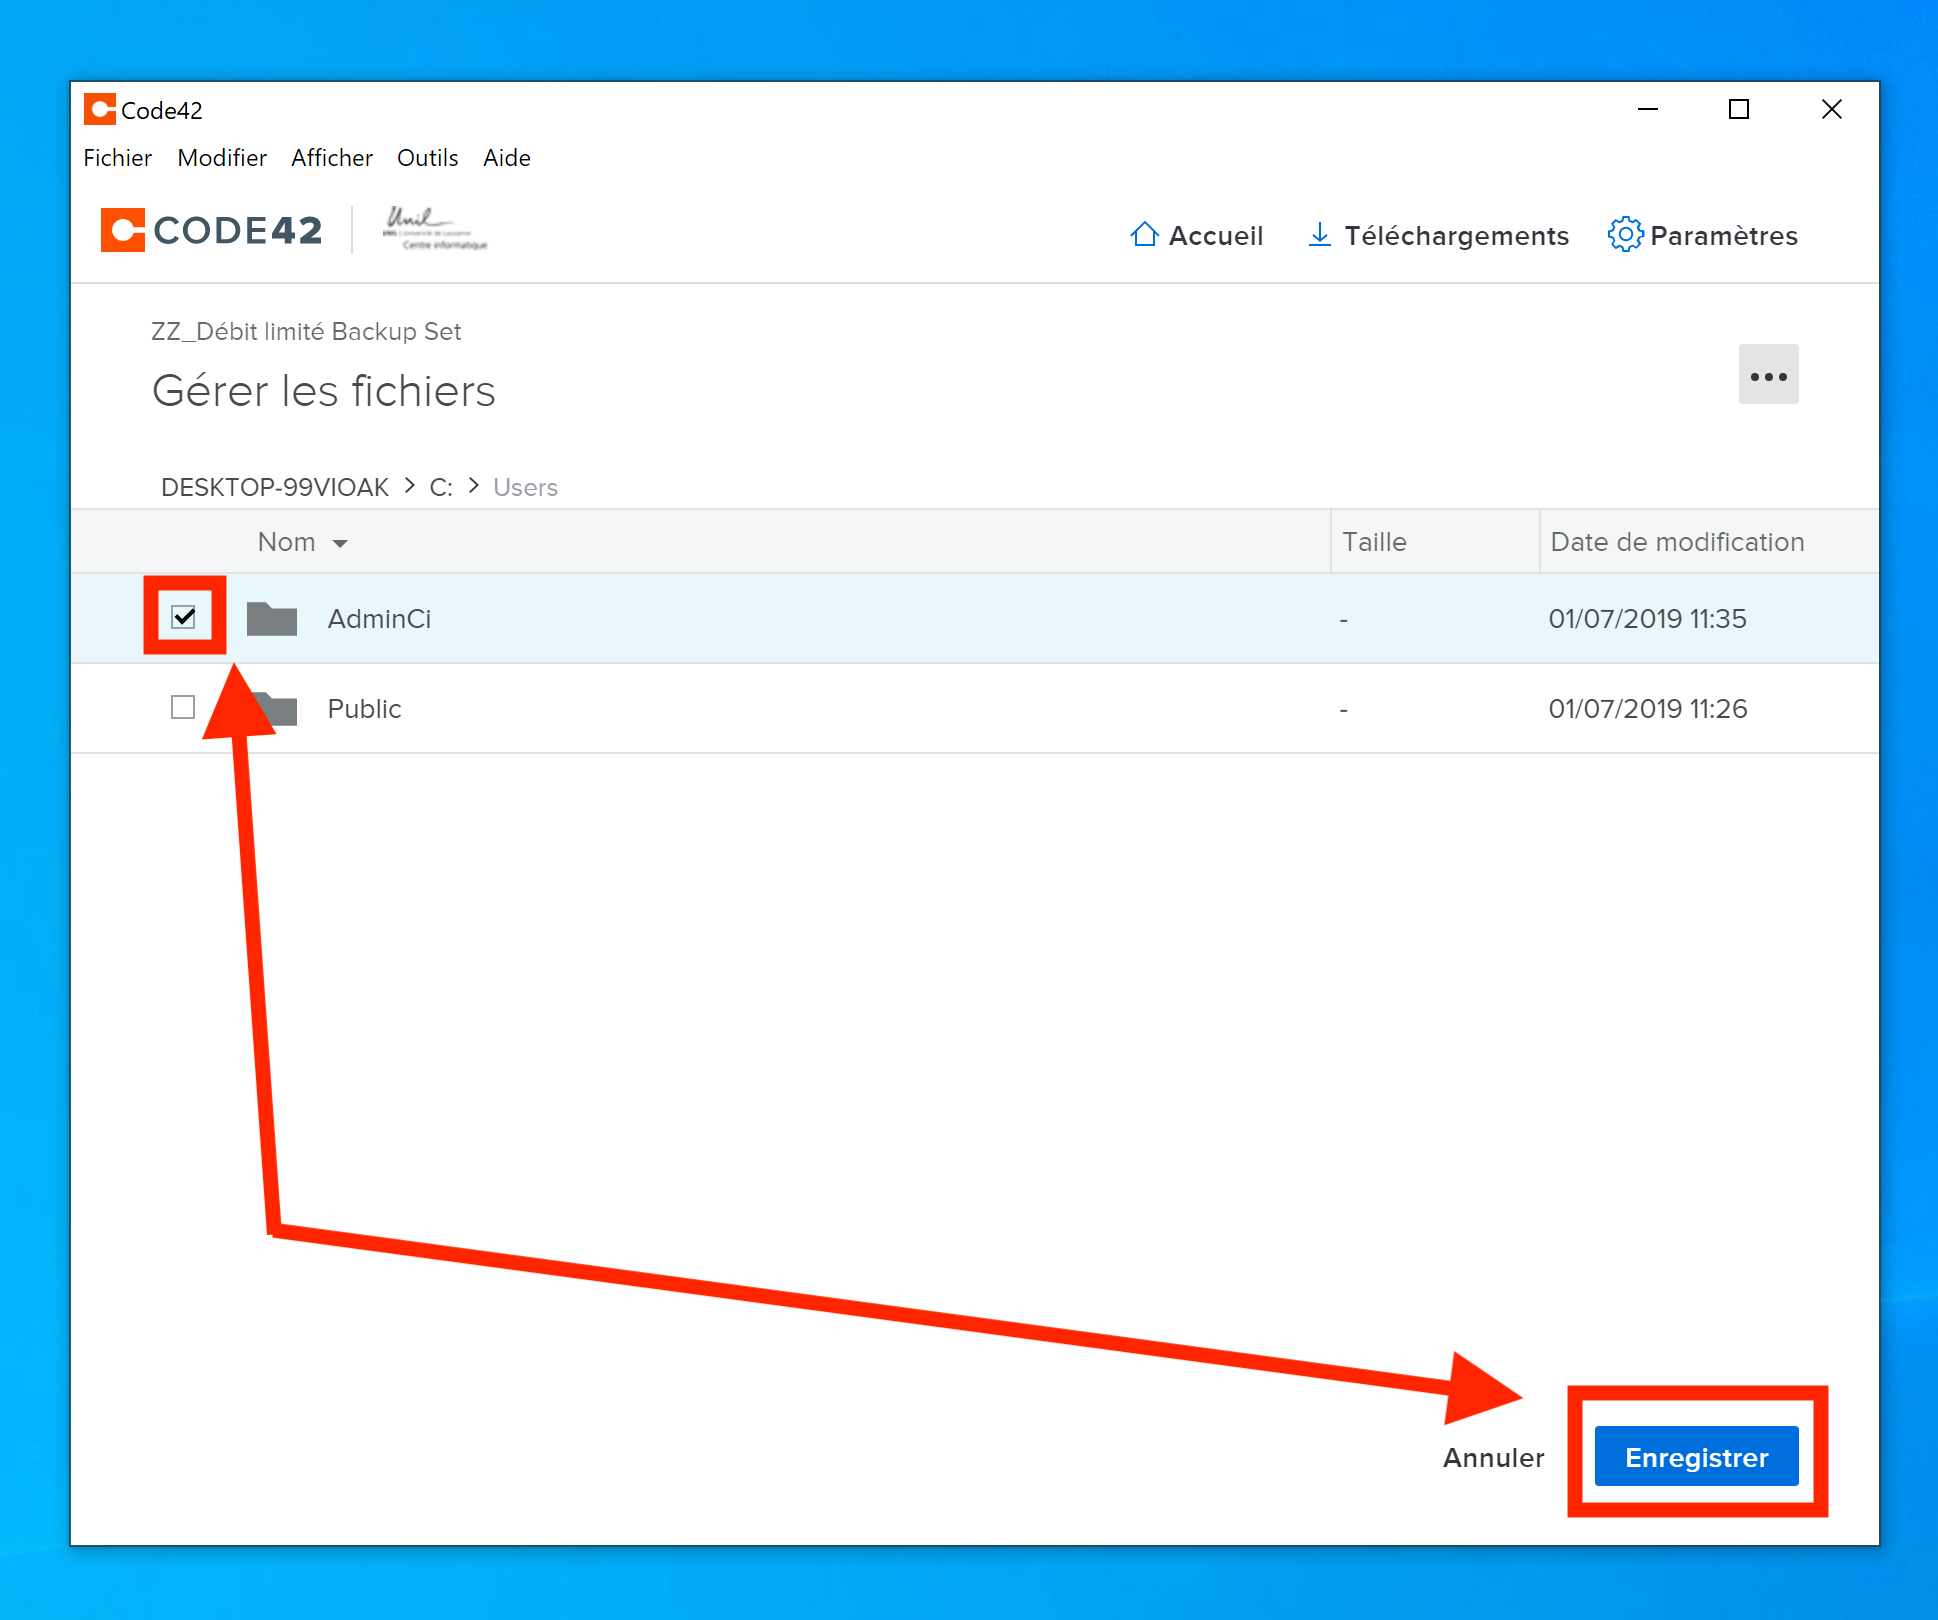Viewport: 1938px width, 1620px height.
Task: Click the Téléchargements download arrow icon
Action: pos(1319,235)
